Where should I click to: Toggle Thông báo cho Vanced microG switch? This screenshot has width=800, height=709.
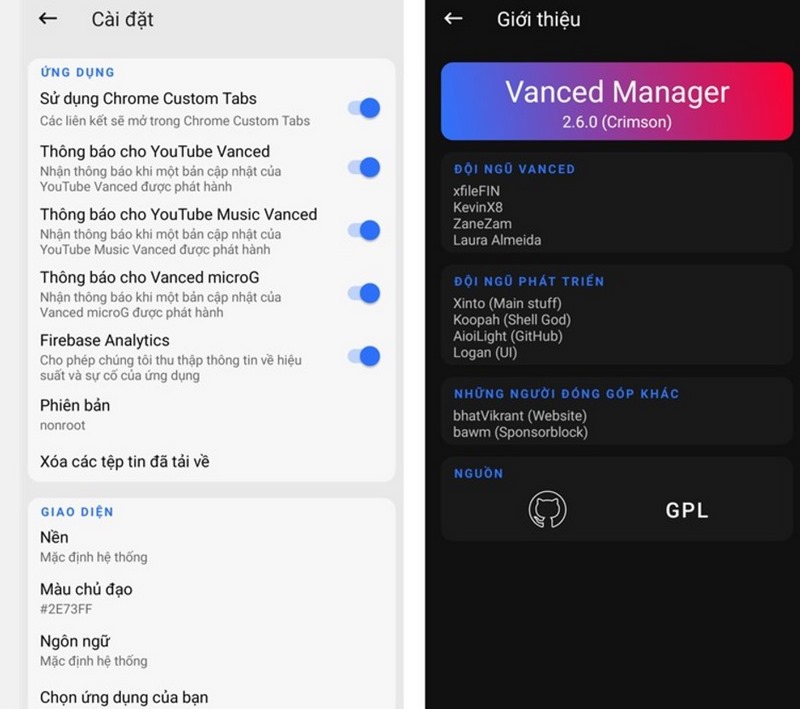coord(364,293)
